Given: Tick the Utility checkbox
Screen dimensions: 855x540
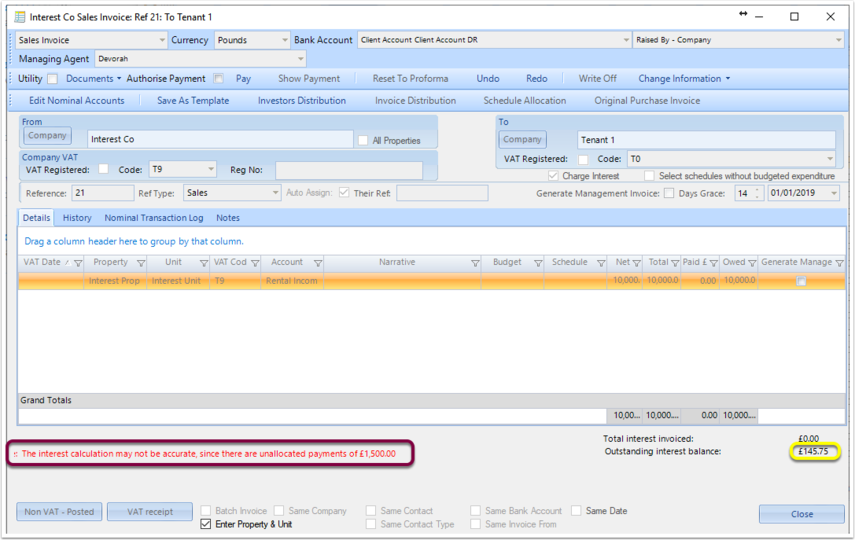Looking at the screenshot, I should tap(52, 79).
